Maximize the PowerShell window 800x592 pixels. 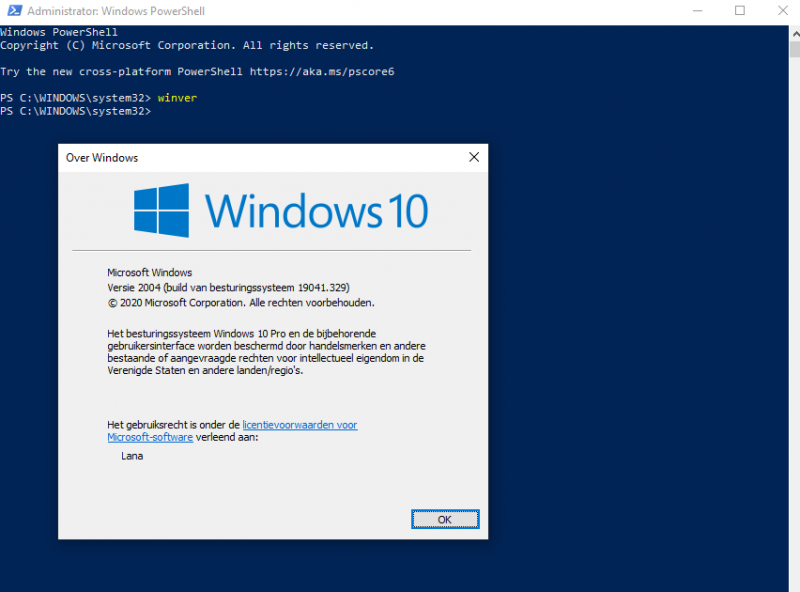click(740, 12)
